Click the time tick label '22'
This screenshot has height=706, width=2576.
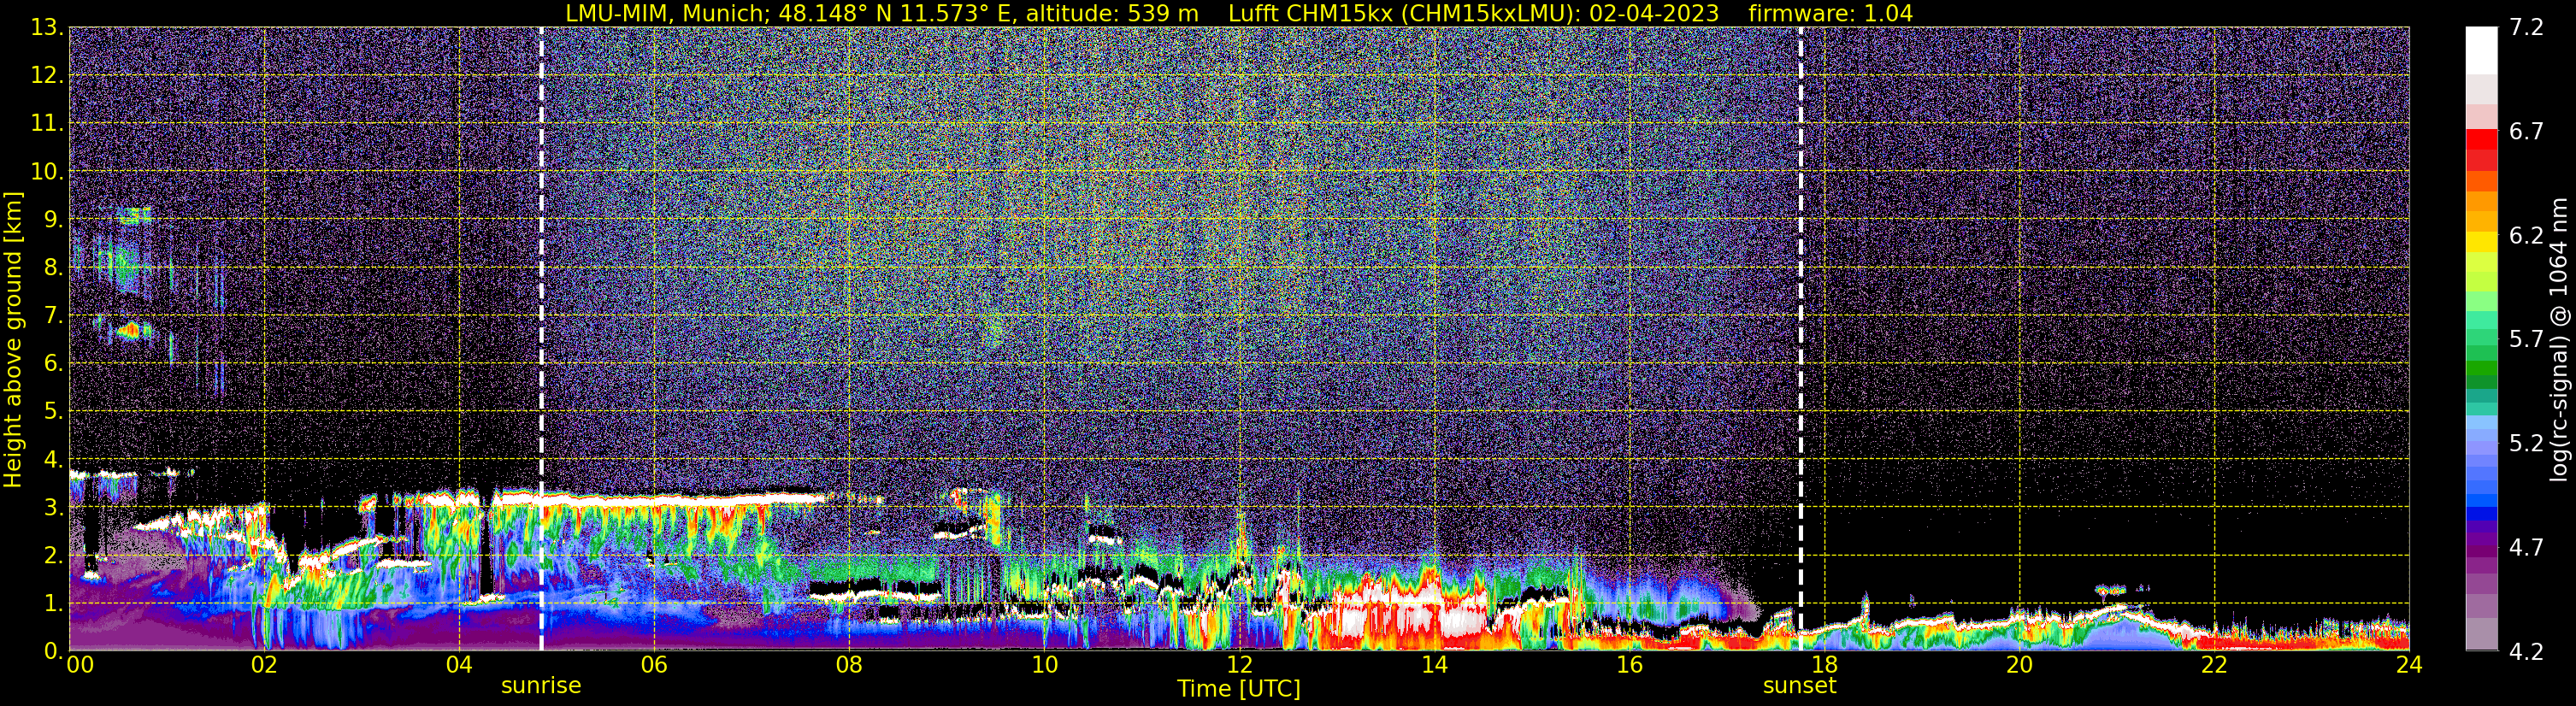coord(2214,665)
